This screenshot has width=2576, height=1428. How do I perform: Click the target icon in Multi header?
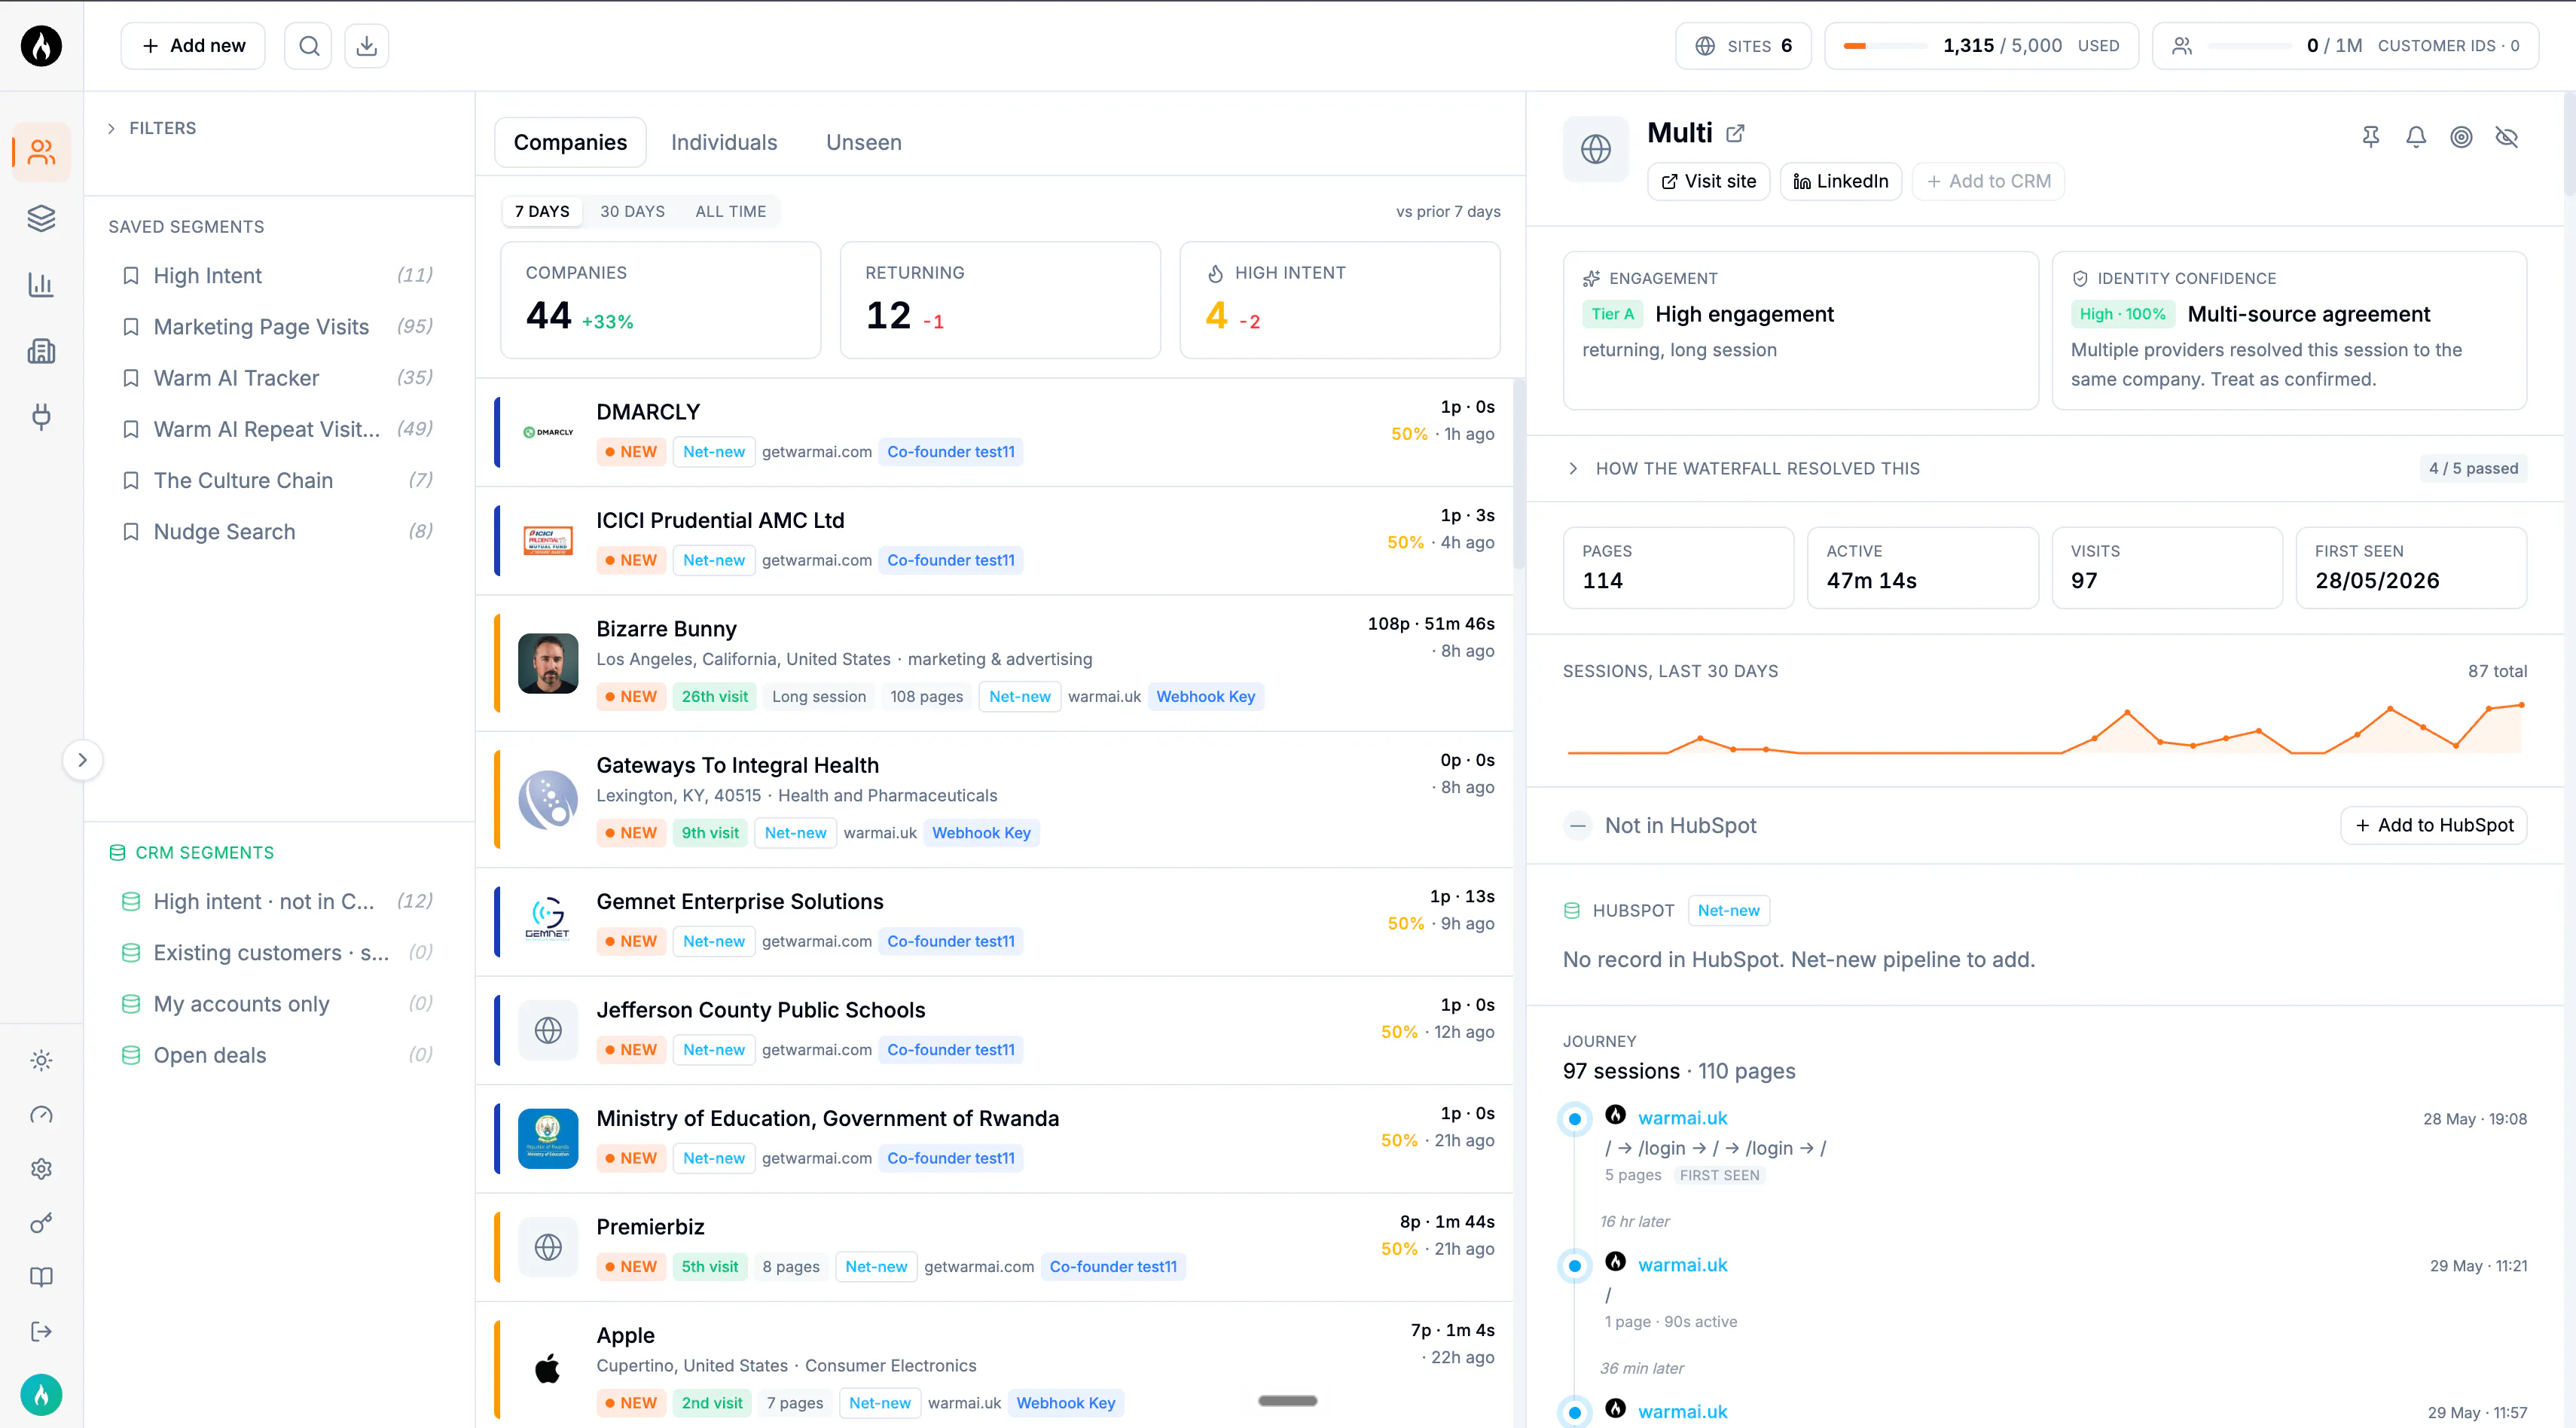coord(2461,137)
